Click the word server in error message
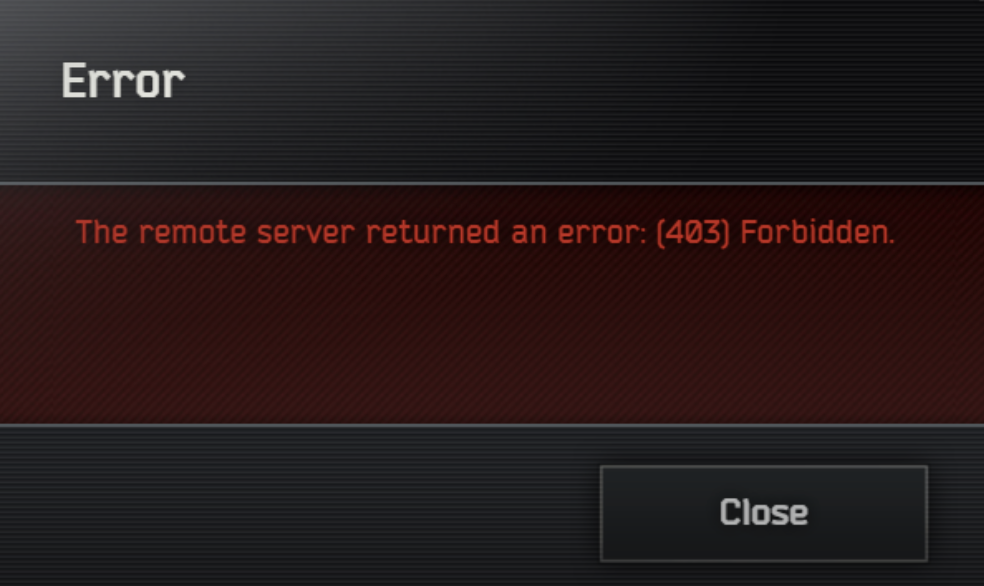The width and height of the screenshot is (984, 586). [306, 234]
